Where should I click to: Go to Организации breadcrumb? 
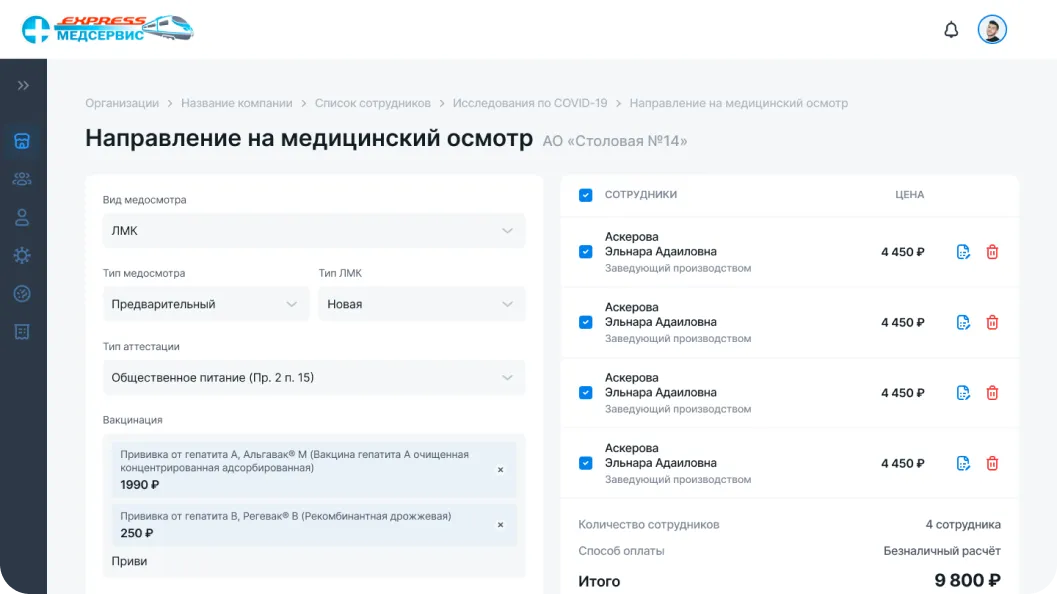122,103
